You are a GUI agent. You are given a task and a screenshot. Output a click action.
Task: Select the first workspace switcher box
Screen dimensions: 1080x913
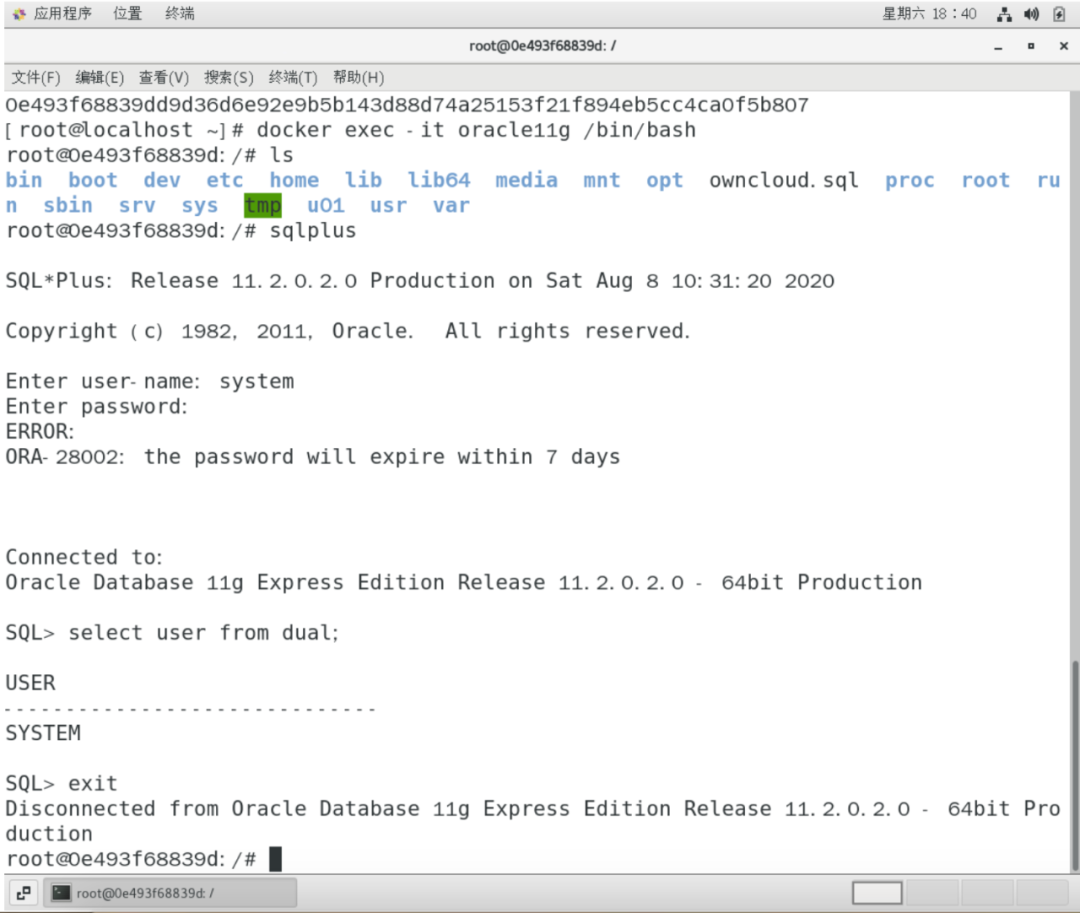click(877, 893)
